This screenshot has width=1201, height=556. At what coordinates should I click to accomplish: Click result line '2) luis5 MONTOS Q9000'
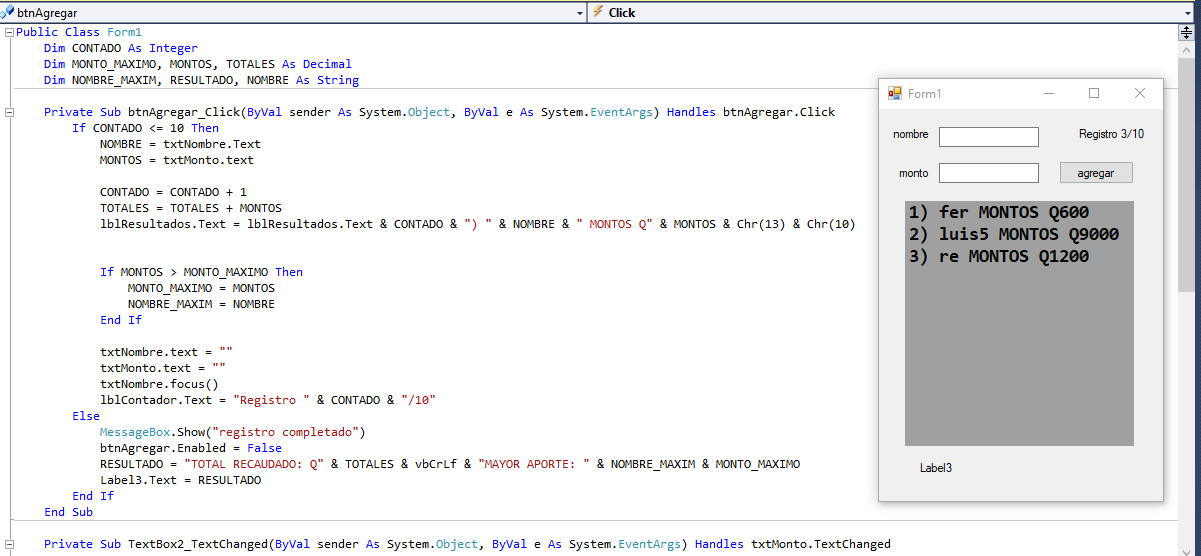[1014, 234]
